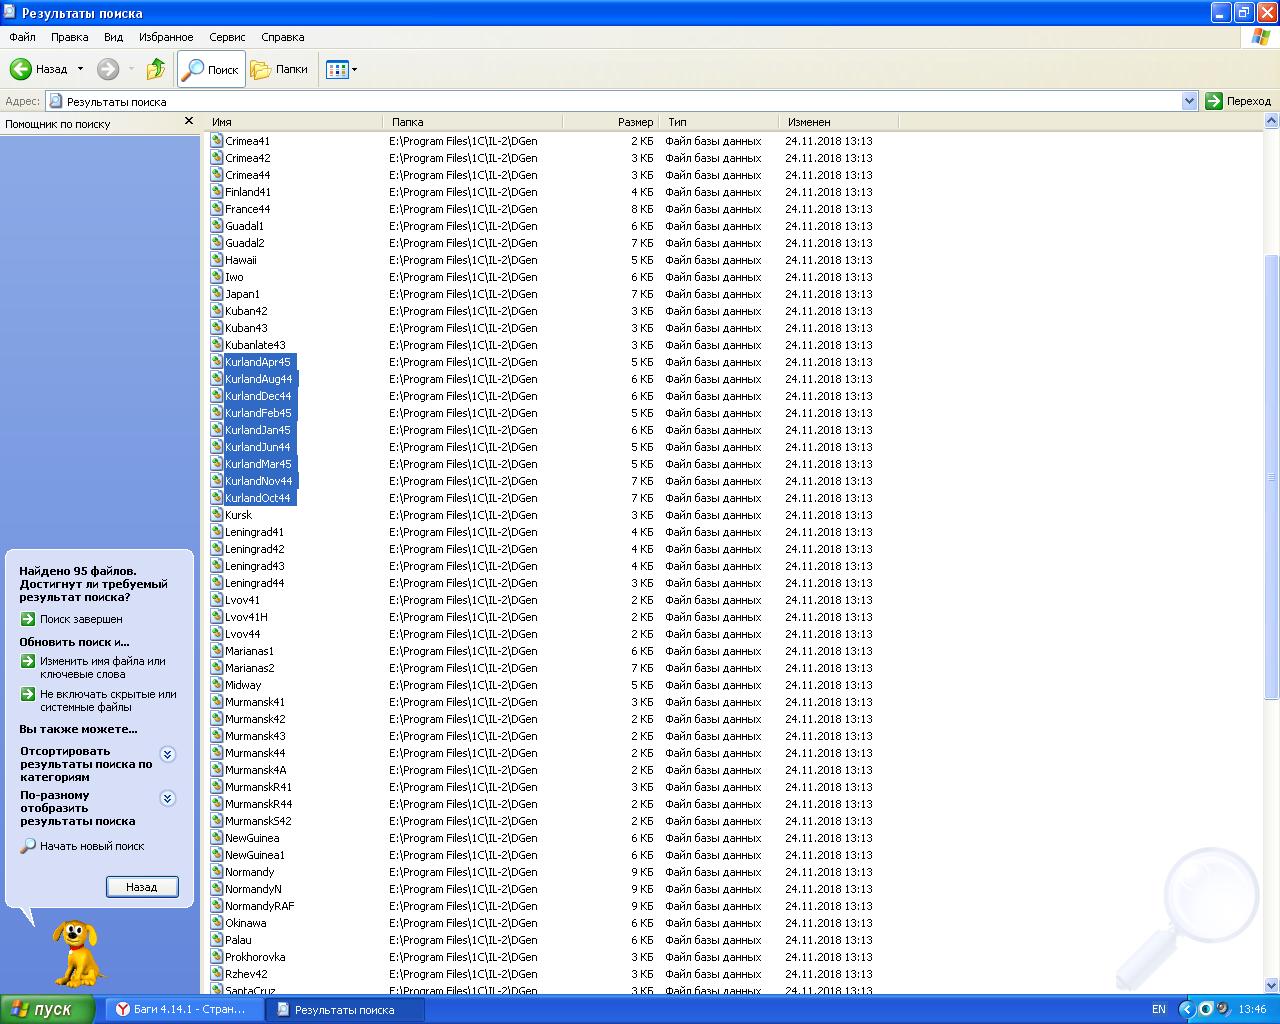Expand the address bar dropdown
The height and width of the screenshot is (1024, 1280).
point(1189,101)
